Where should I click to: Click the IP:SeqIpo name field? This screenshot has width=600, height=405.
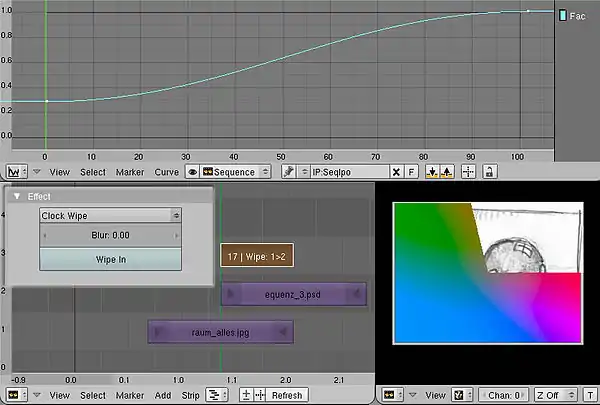(x=350, y=172)
